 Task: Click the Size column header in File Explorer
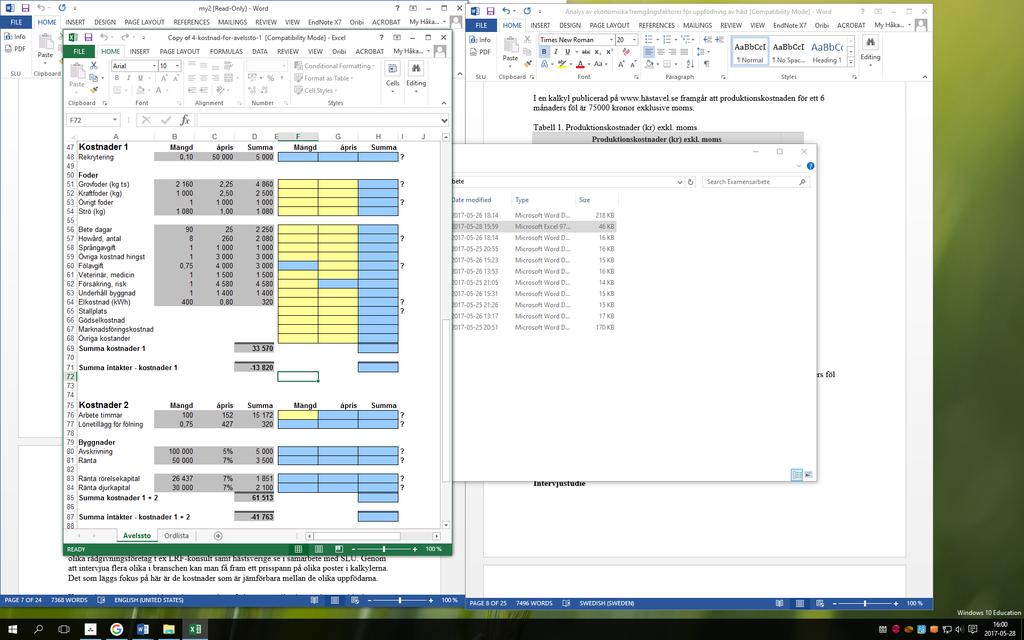click(584, 200)
